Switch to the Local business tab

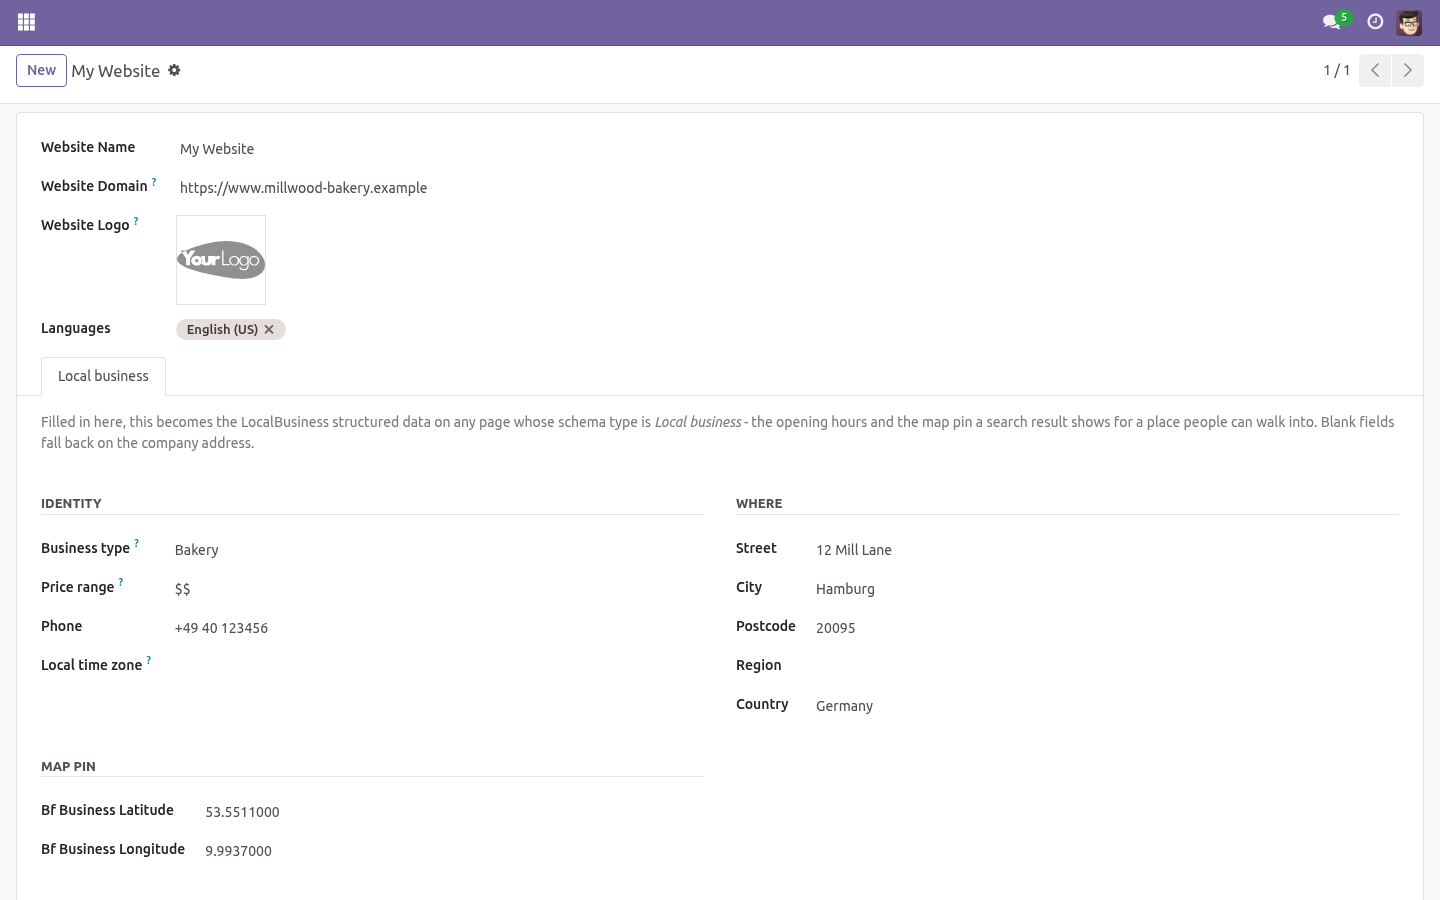(x=103, y=376)
